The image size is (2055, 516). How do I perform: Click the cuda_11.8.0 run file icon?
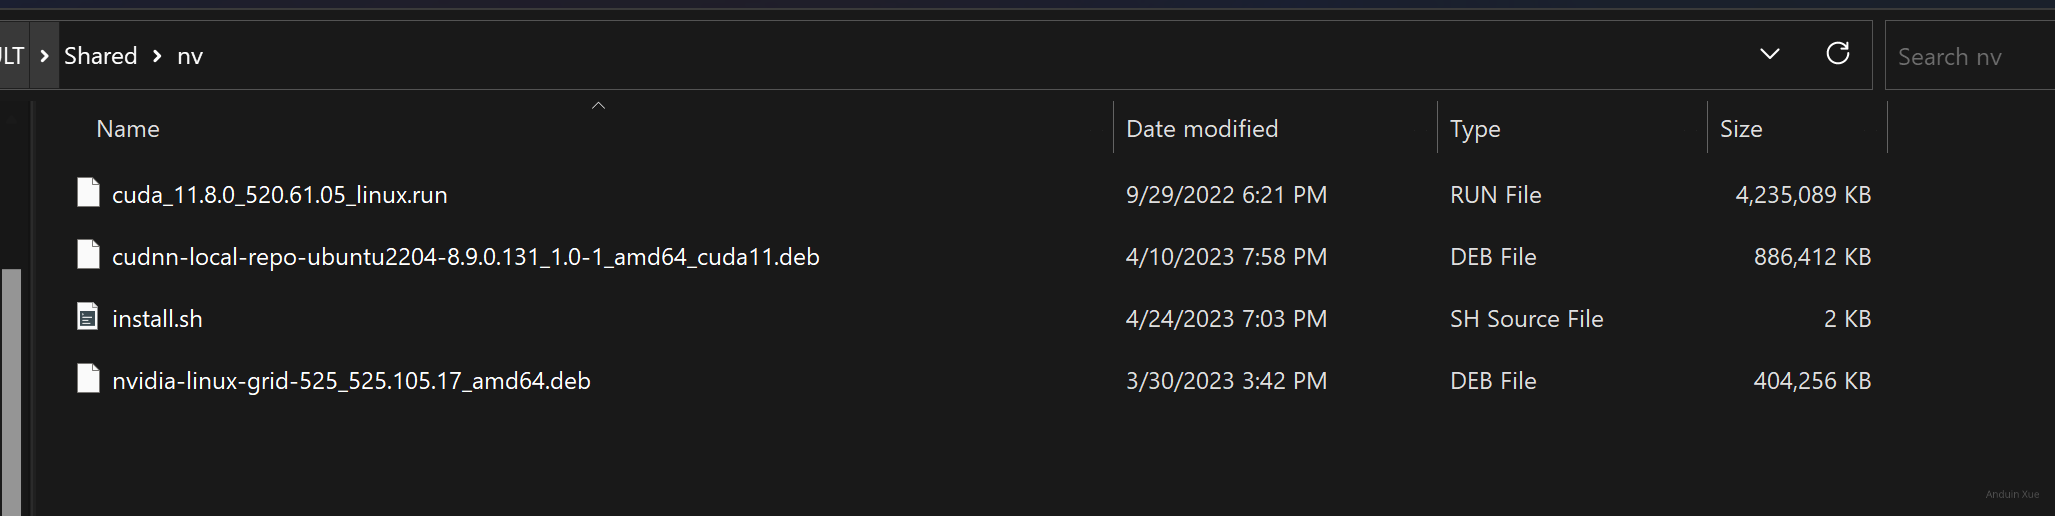point(88,193)
